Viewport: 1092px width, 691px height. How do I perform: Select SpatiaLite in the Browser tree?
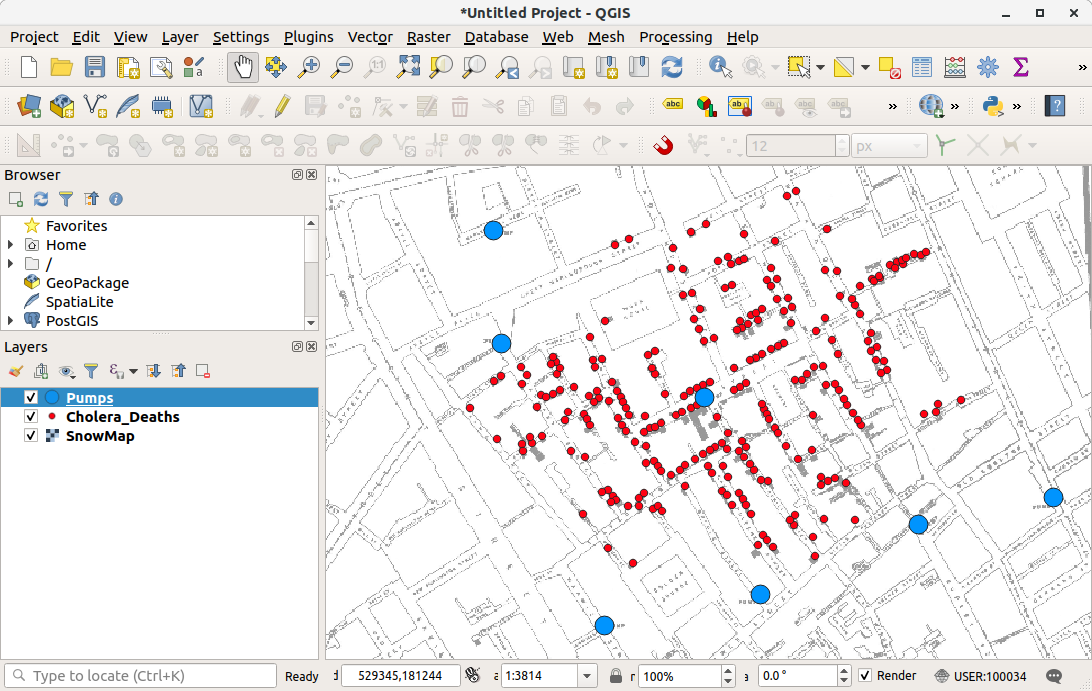79,302
